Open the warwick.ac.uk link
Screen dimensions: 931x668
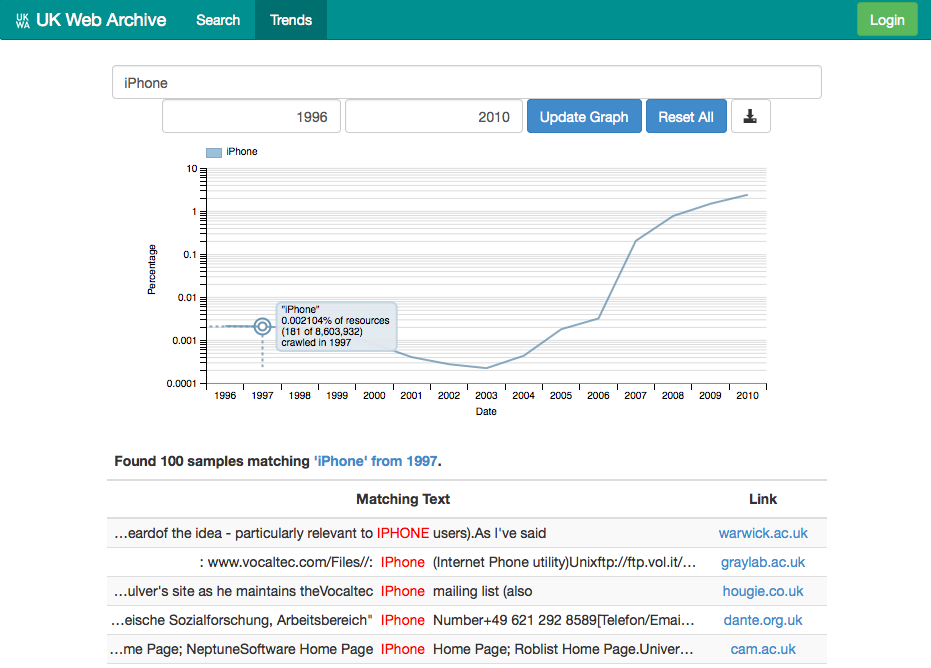pyautogui.click(x=763, y=534)
